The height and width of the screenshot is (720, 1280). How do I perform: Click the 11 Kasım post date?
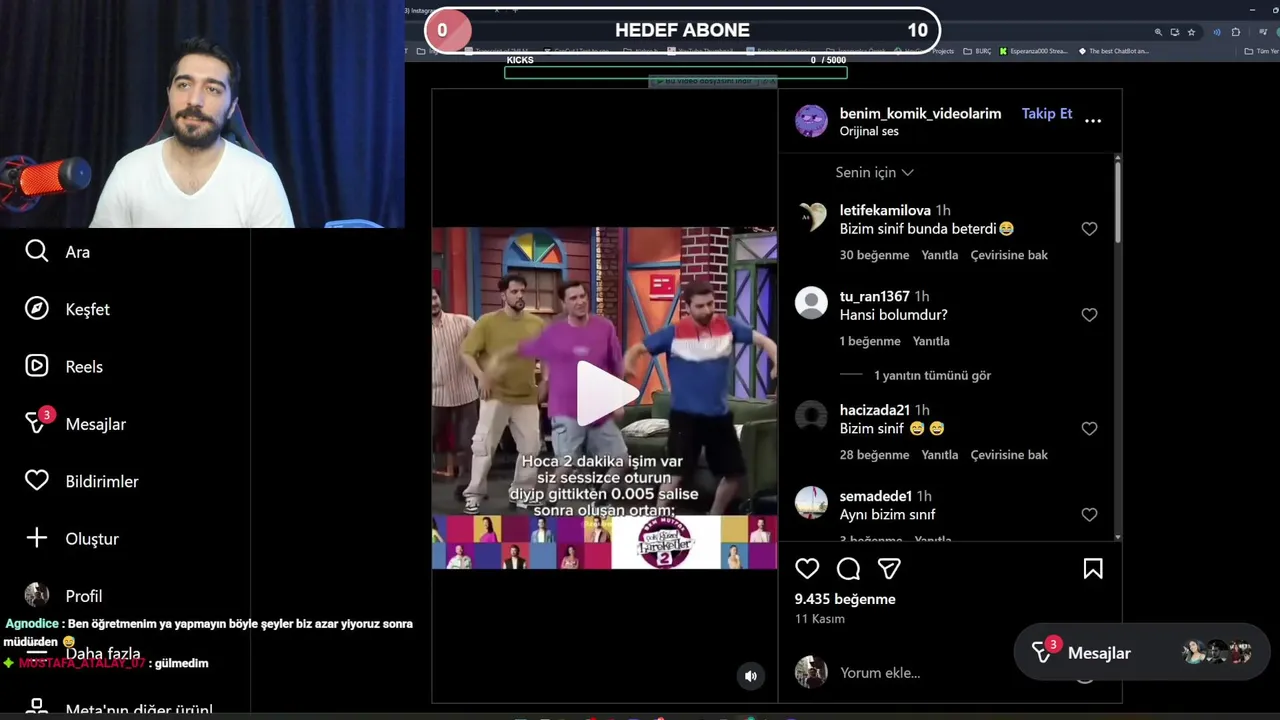(x=820, y=619)
